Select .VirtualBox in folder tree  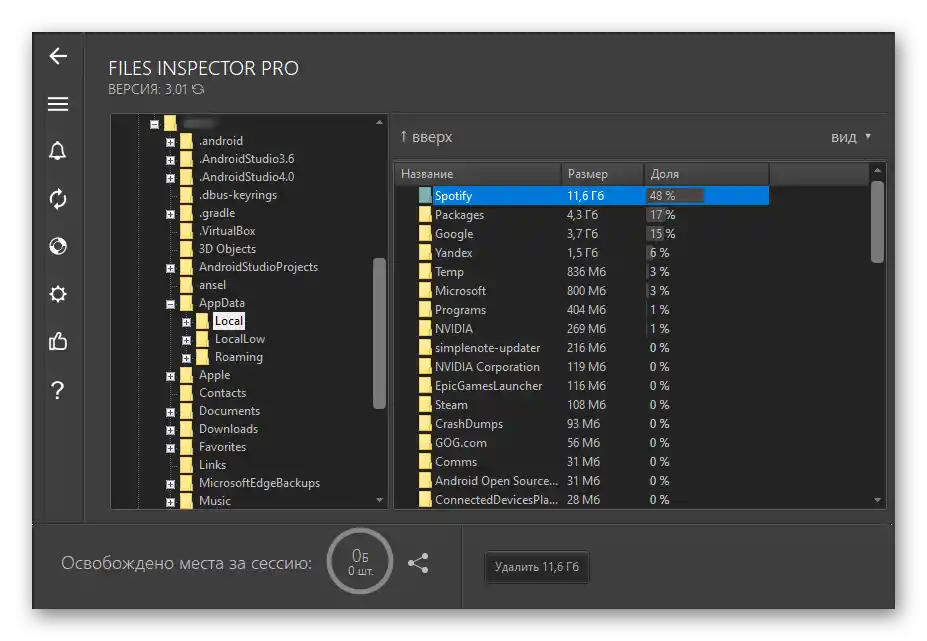[x=227, y=231]
